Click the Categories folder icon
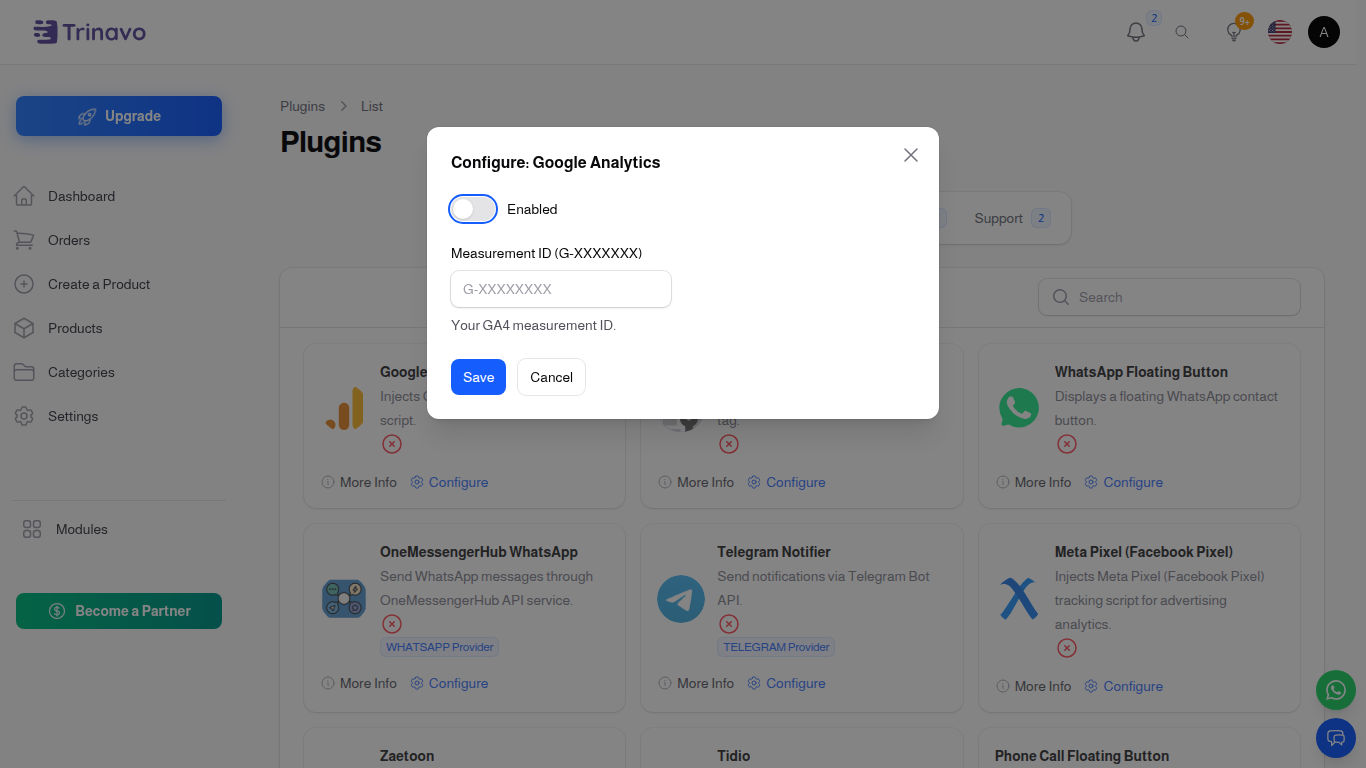Screen dimensions: 1366x768 tap(24, 372)
